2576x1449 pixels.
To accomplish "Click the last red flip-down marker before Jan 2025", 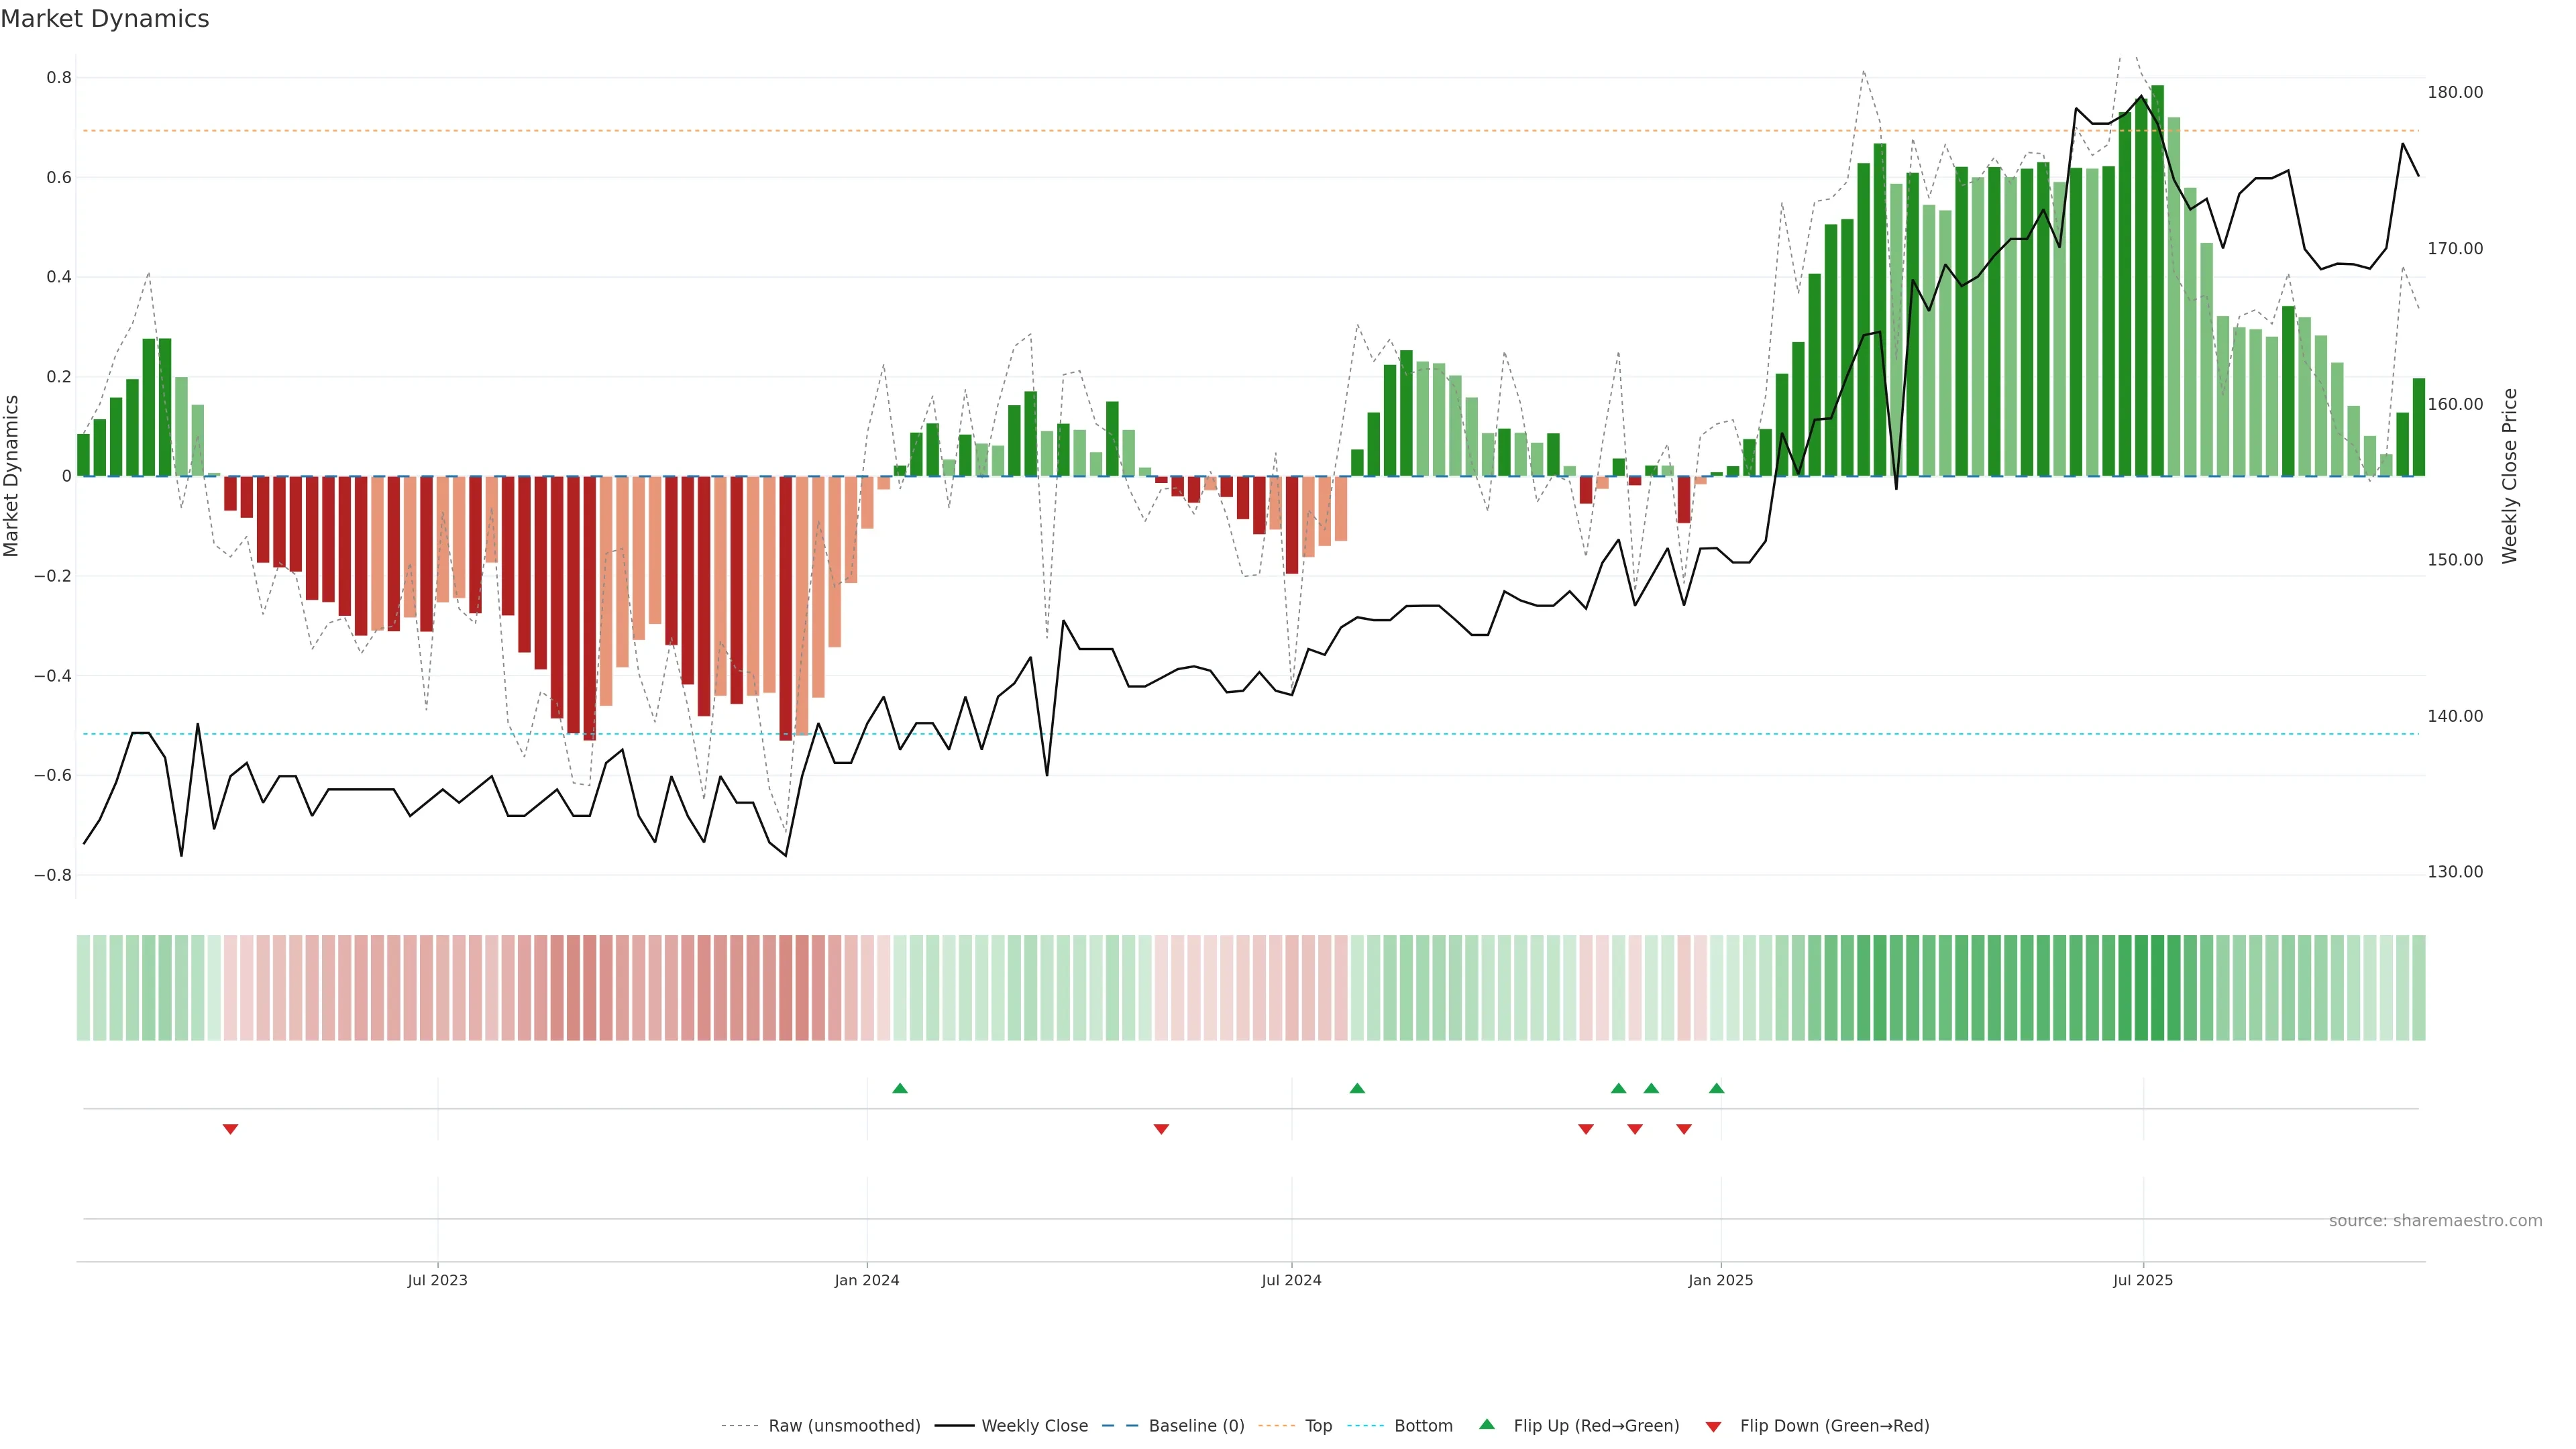I will (1683, 1129).
